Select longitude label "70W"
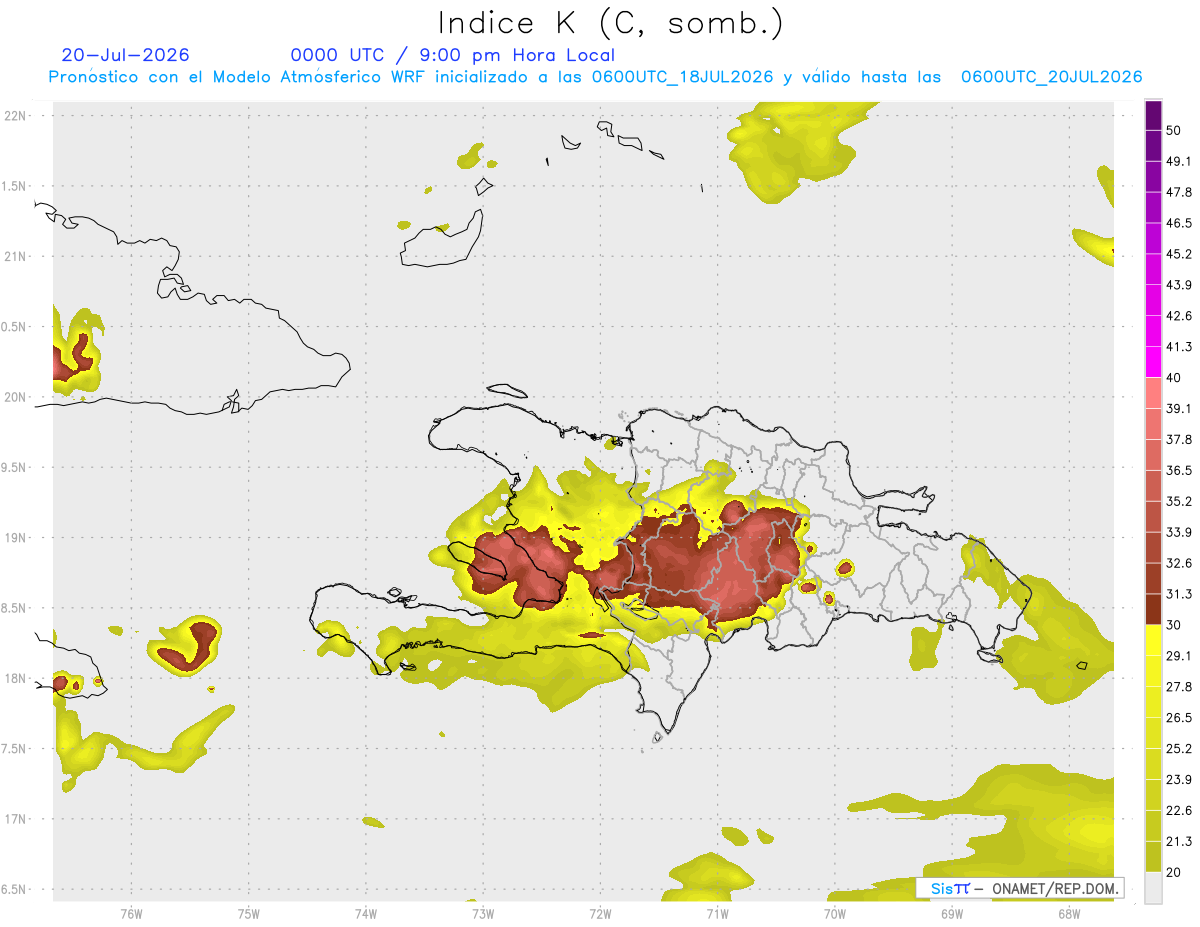The width and height of the screenshot is (1200, 927). coord(835,913)
